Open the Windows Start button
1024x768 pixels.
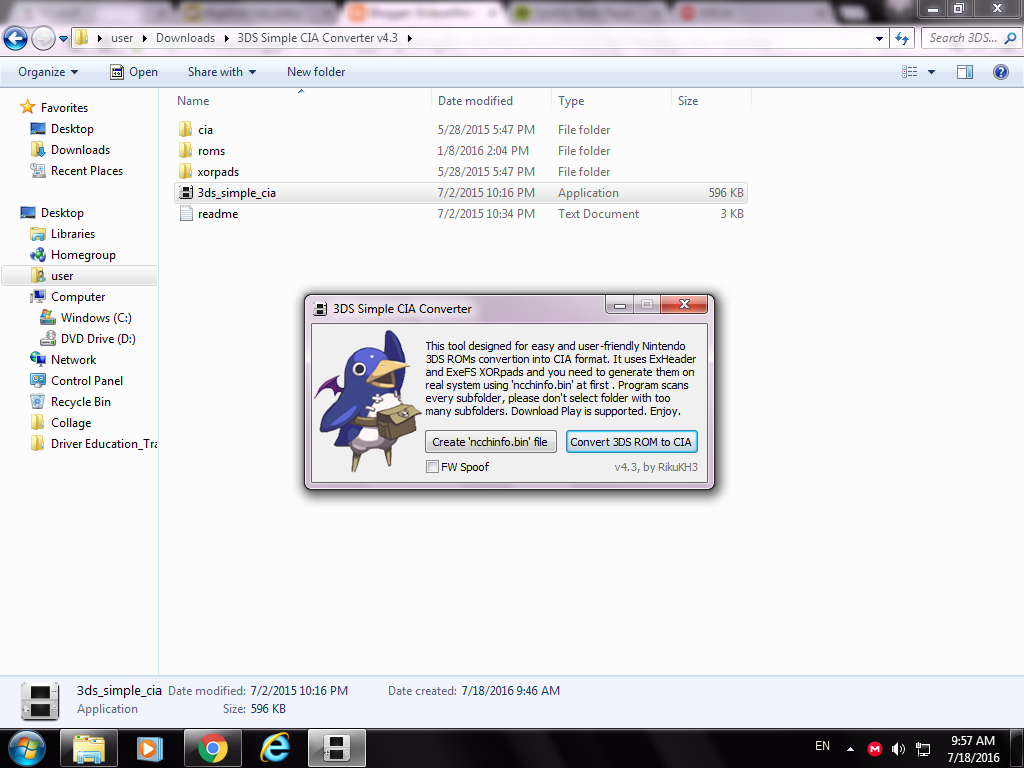coord(27,748)
